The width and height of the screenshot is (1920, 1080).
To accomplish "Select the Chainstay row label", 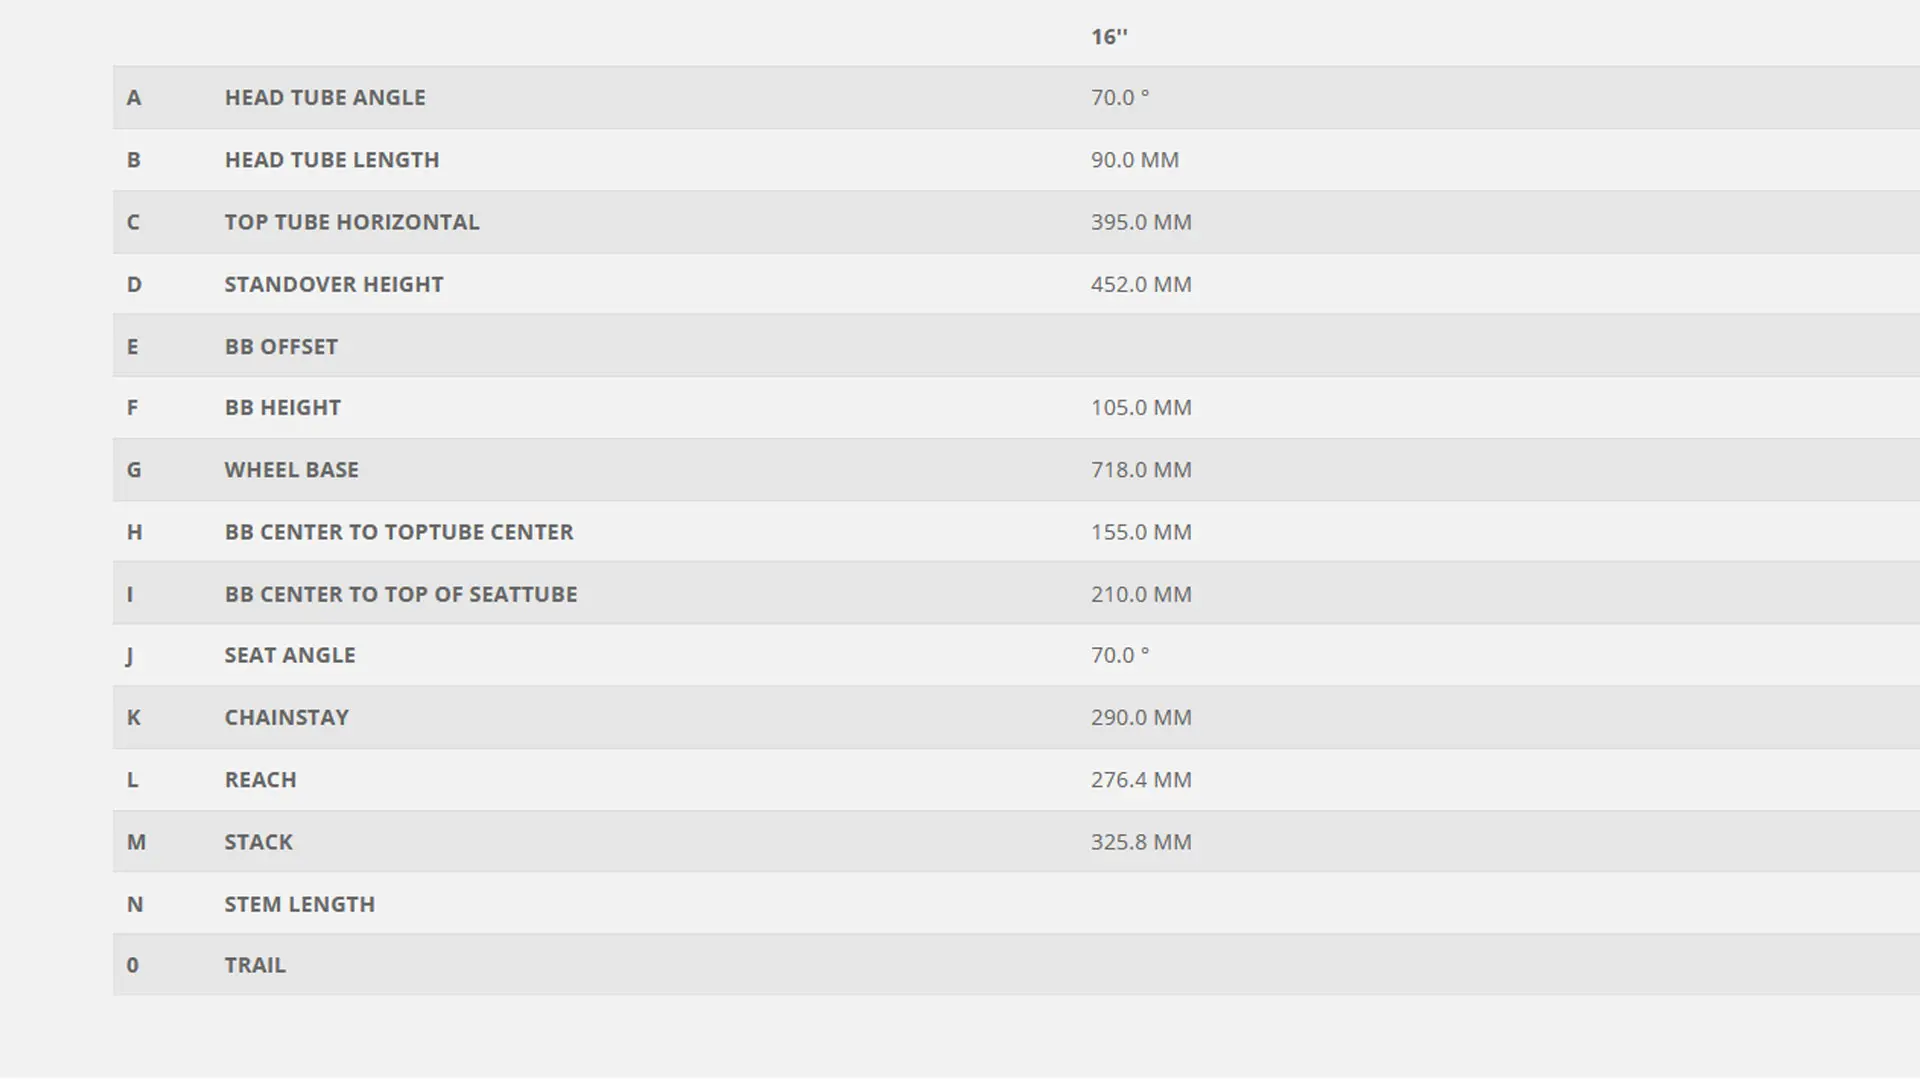I will pyautogui.click(x=287, y=718).
